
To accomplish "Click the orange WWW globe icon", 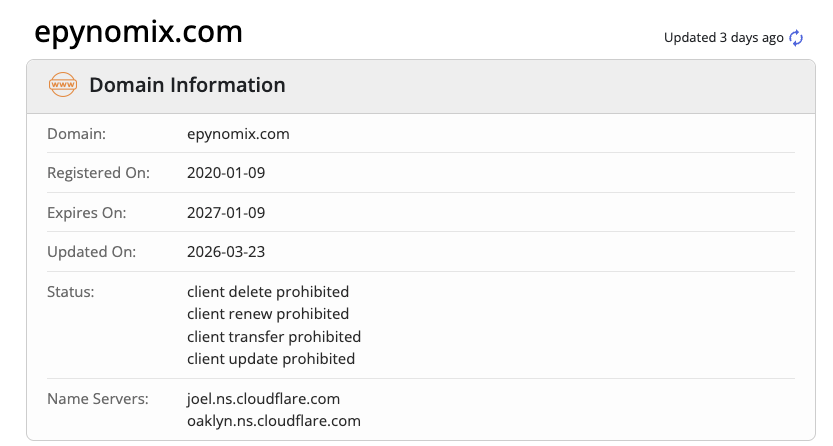I will tap(63, 85).
